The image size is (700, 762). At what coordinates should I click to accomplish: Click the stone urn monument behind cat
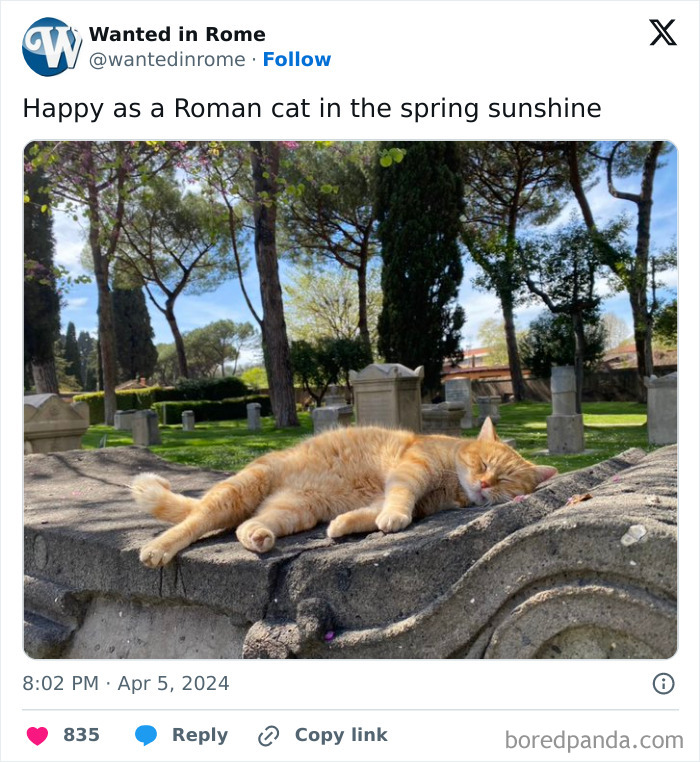click(x=386, y=395)
